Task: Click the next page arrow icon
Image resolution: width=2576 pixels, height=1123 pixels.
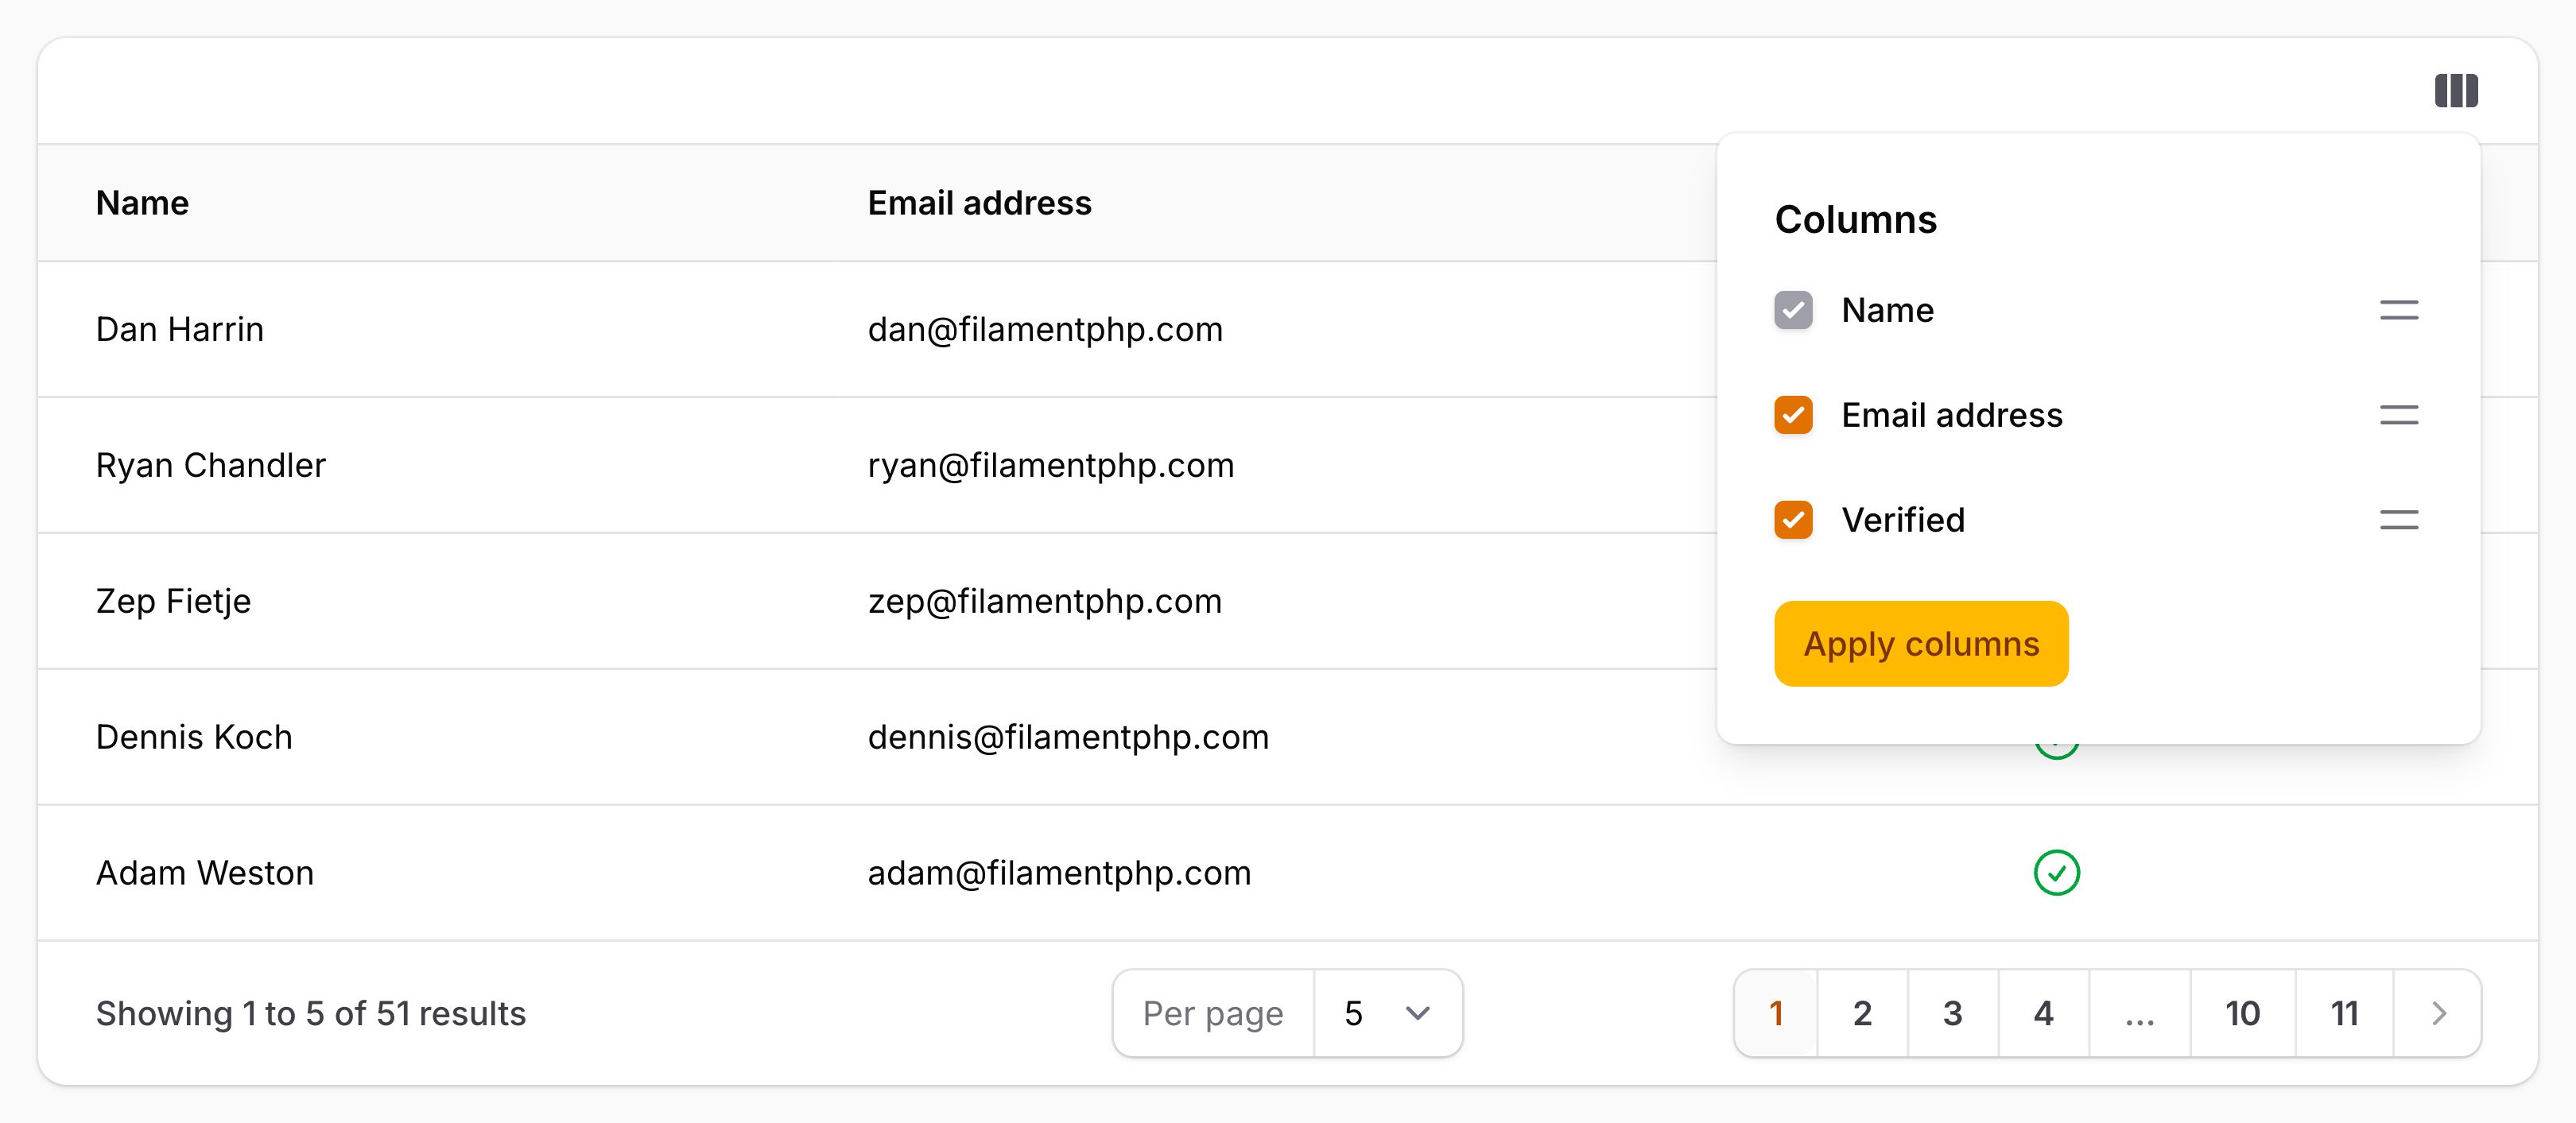Action: coord(2438,1013)
